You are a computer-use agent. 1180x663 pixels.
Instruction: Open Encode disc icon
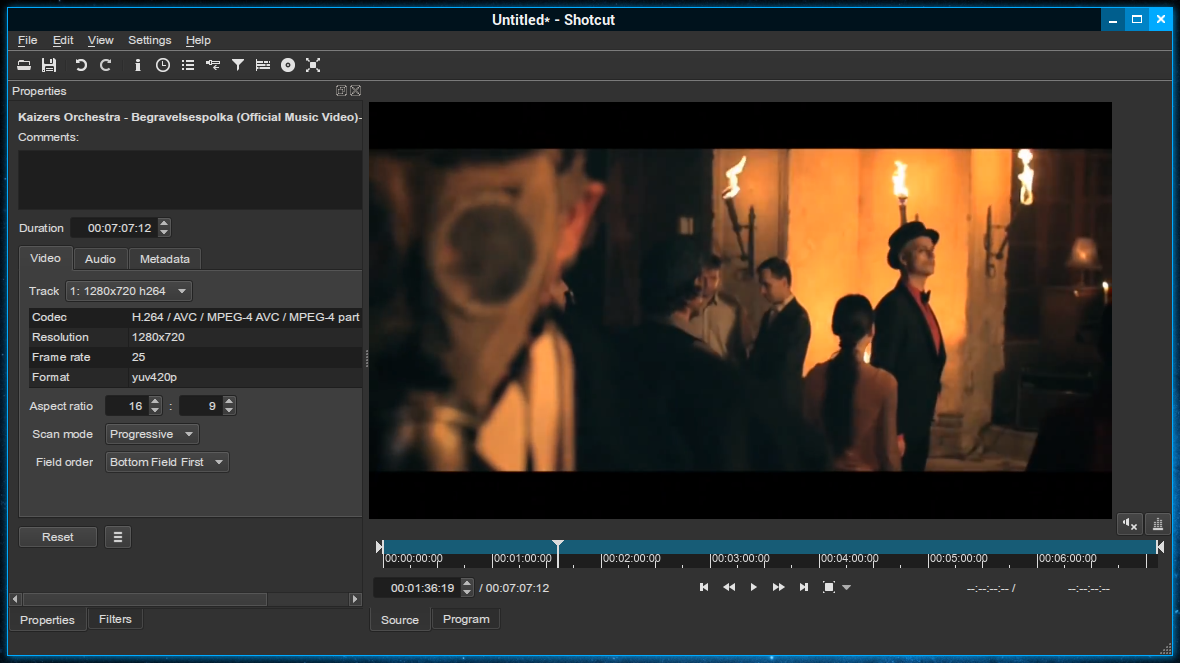(287, 65)
